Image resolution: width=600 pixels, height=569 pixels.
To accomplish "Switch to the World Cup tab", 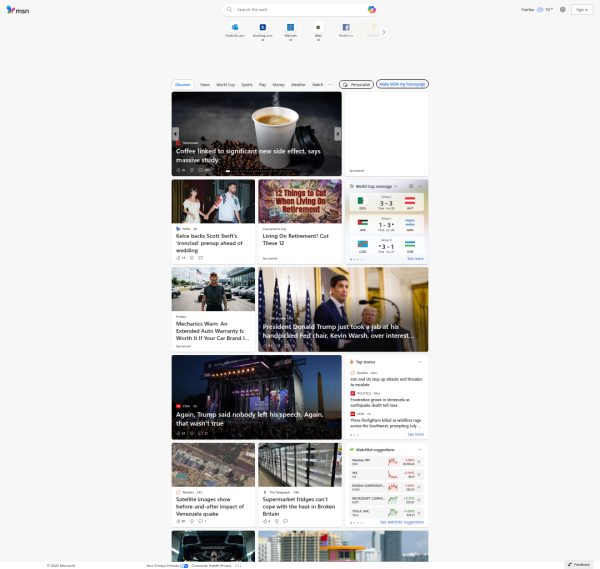I will (225, 85).
